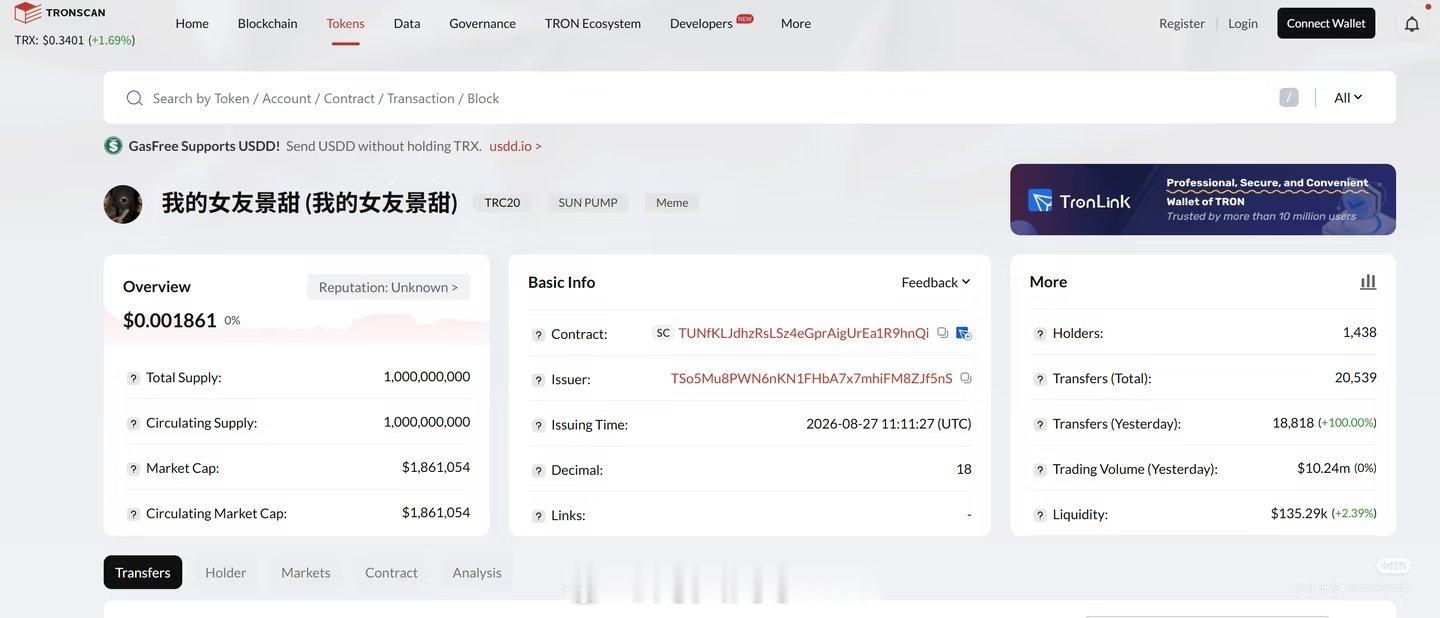
Task: Click help icon next to Decimal
Action: point(538,470)
